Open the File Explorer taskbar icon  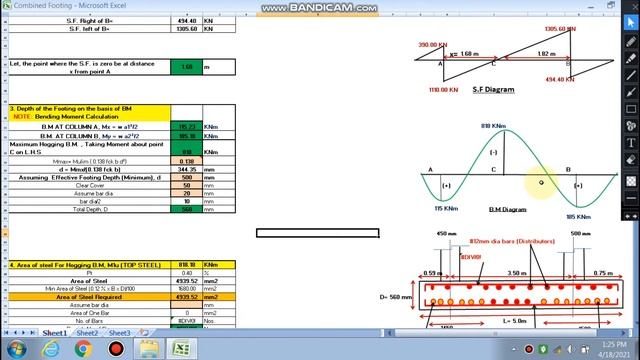coord(149,349)
